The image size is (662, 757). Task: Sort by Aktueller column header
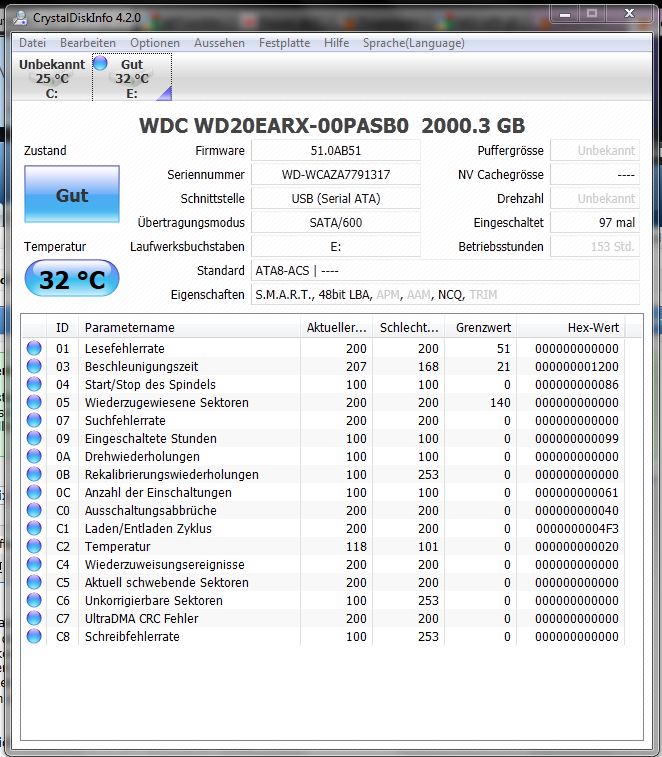pyautogui.click(x=336, y=327)
